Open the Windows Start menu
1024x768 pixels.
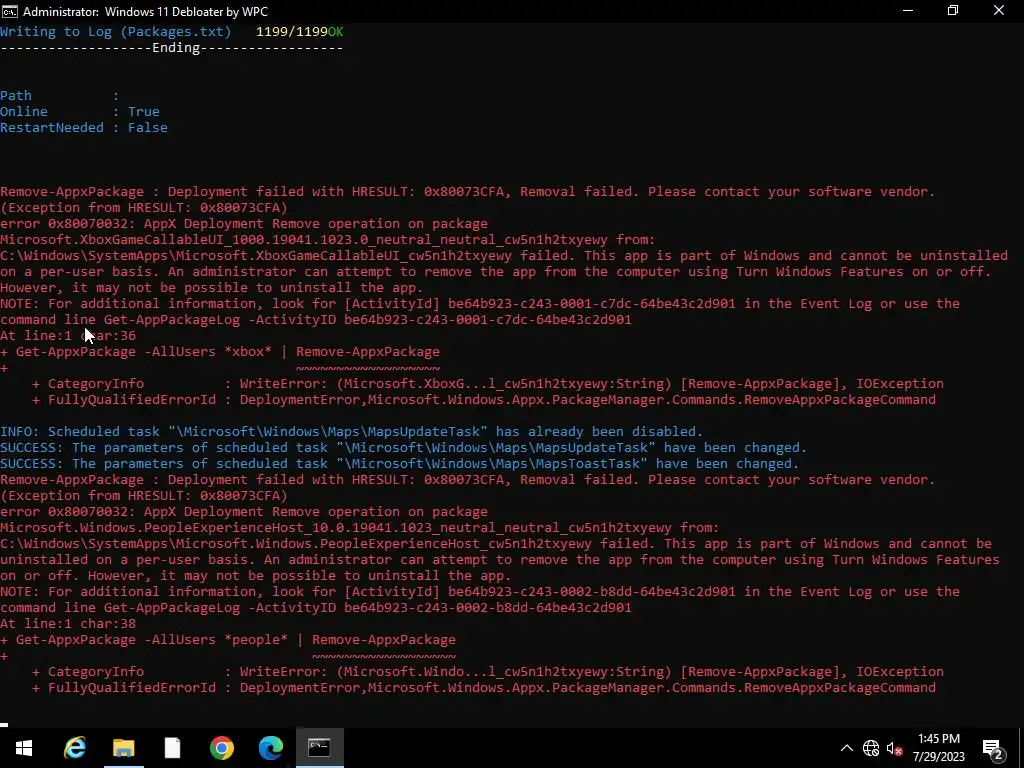tap(24, 748)
